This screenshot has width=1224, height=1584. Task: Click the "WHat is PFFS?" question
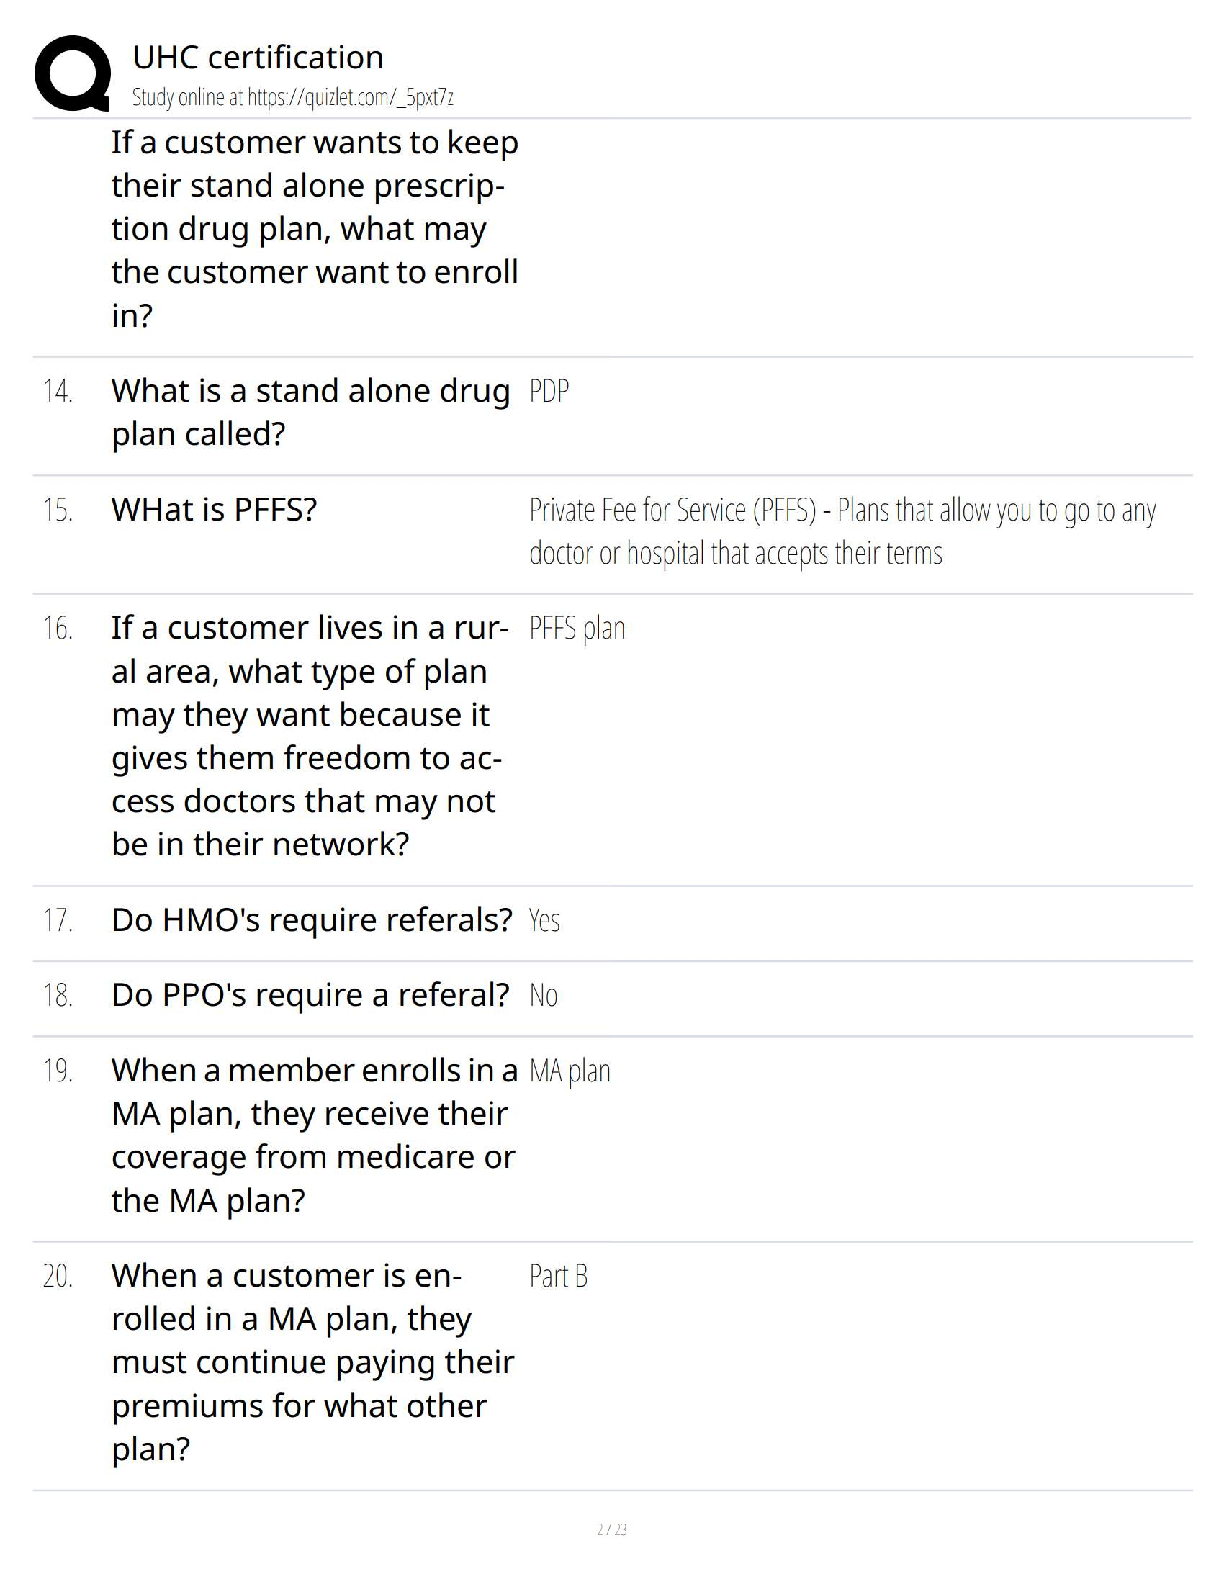pos(214,510)
